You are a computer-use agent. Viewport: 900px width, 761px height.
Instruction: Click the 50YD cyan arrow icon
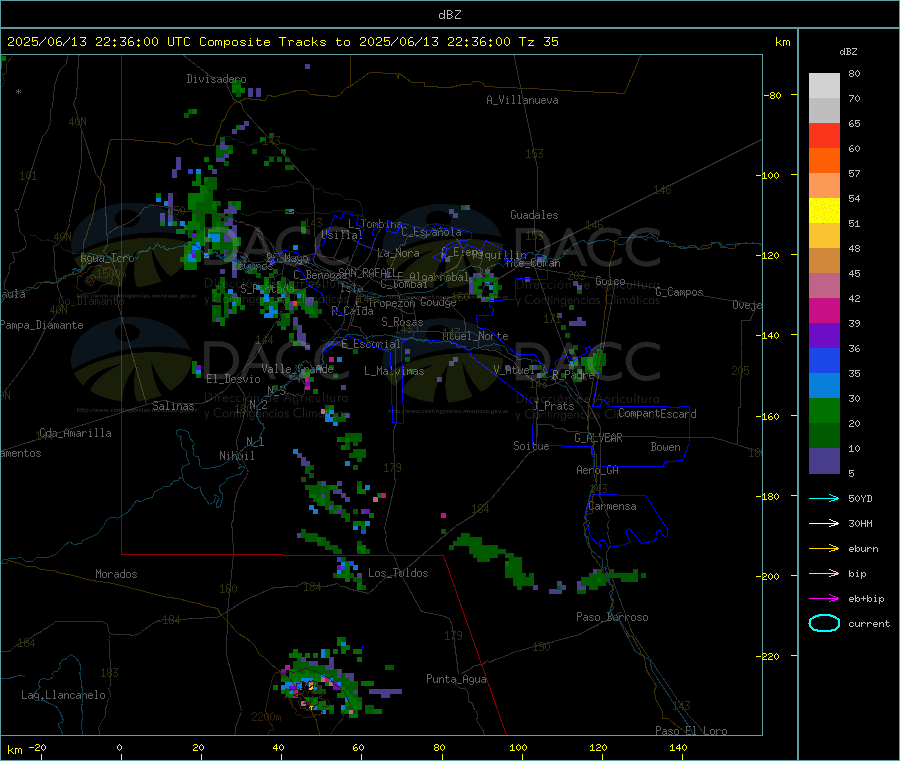(x=824, y=498)
